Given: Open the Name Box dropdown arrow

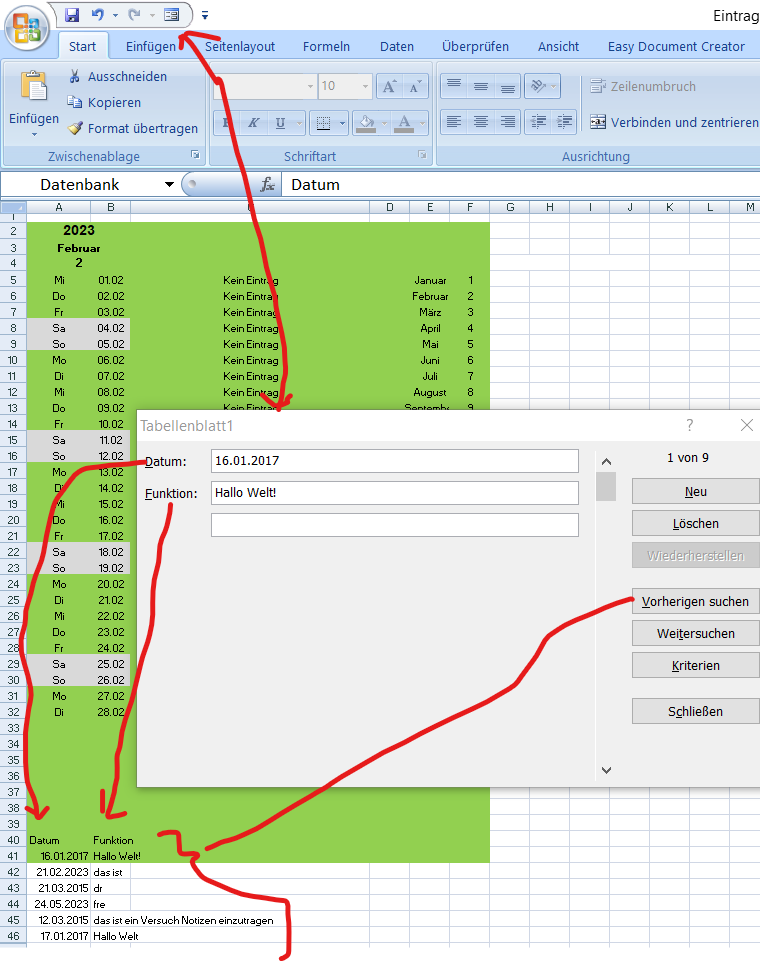Looking at the screenshot, I should point(169,185).
